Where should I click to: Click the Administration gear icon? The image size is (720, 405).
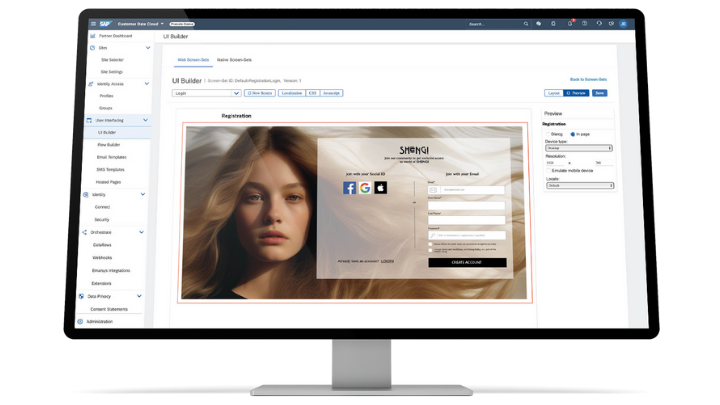[80, 321]
